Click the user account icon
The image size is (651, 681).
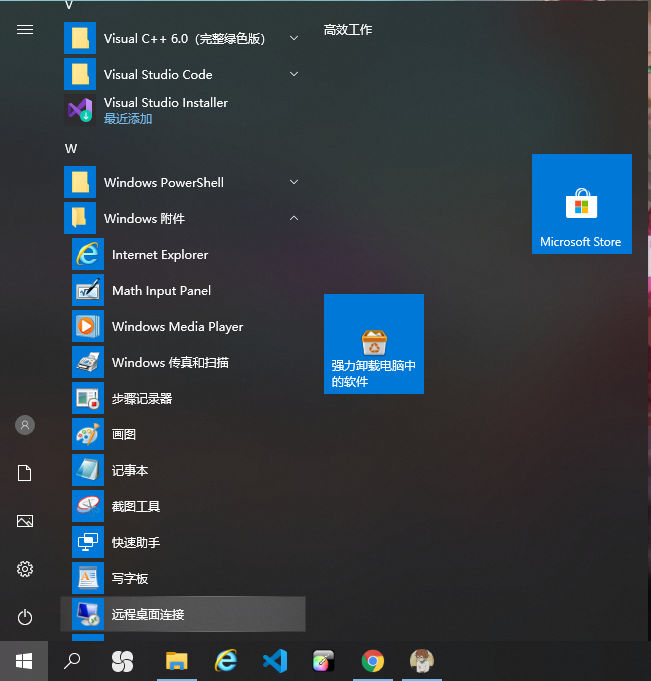(x=25, y=425)
